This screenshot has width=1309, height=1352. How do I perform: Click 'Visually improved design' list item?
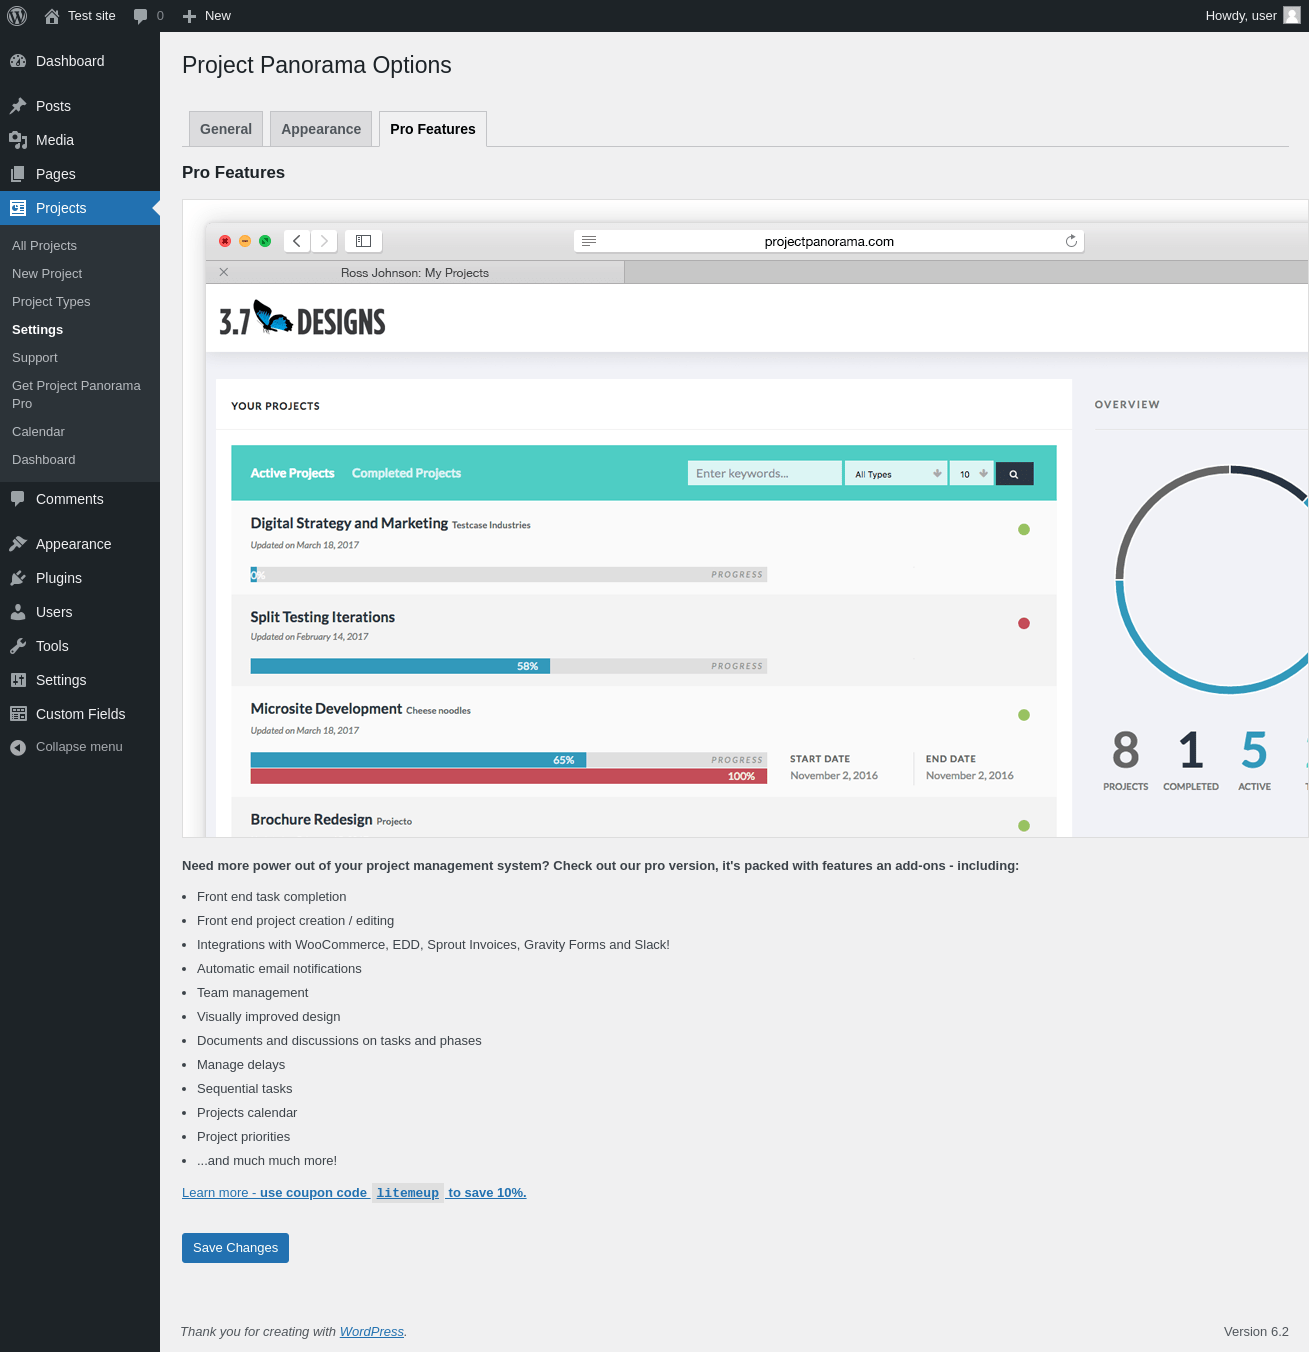point(269,1017)
